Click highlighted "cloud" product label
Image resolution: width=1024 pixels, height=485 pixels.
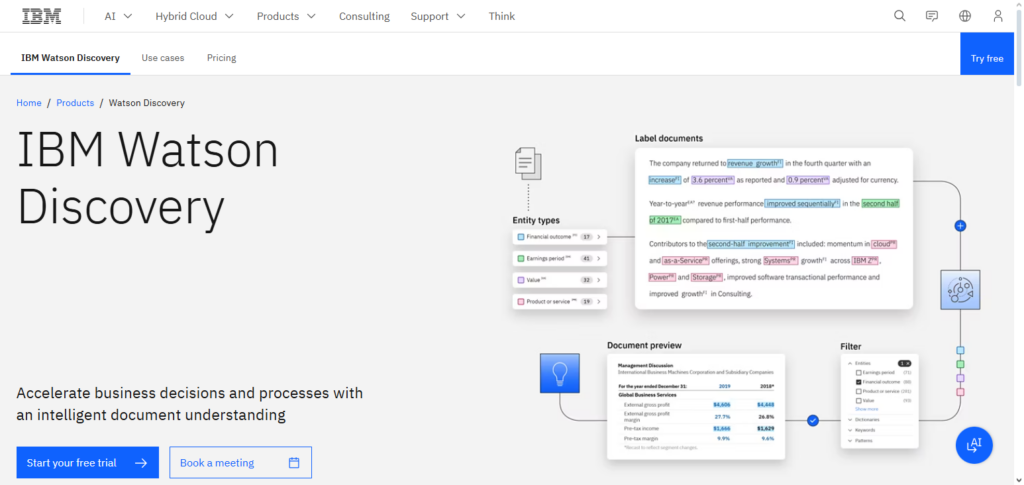884,244
